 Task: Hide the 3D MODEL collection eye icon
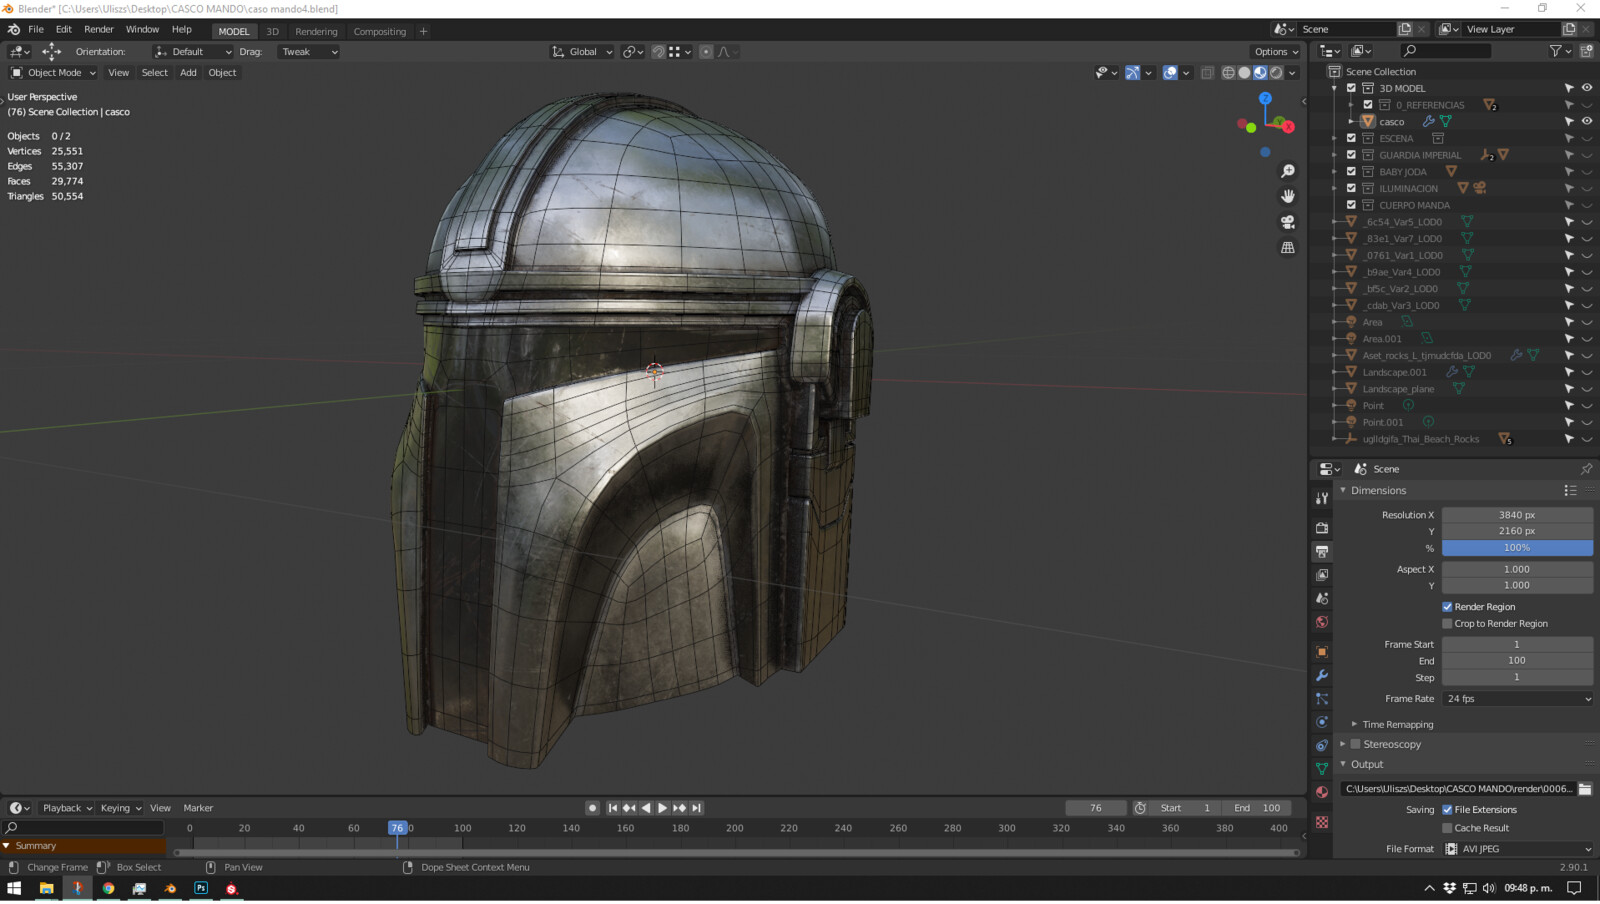click(x=1586, y=88)
